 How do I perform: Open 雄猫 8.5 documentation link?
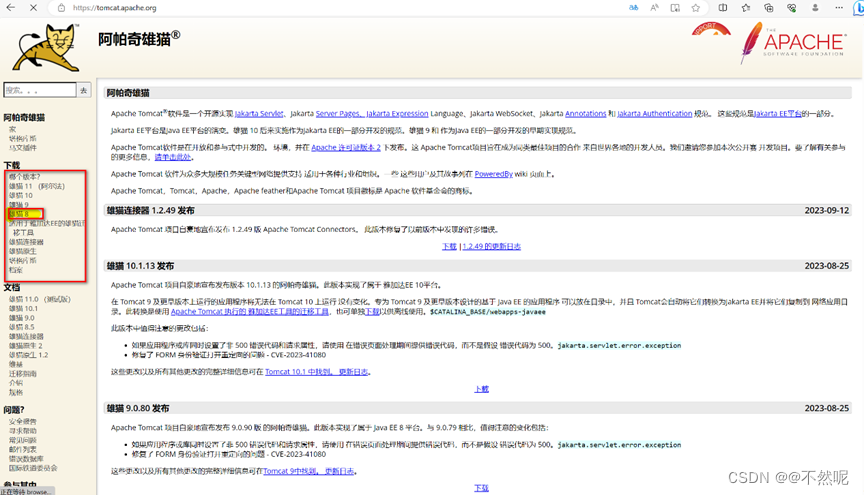(21, 327)
